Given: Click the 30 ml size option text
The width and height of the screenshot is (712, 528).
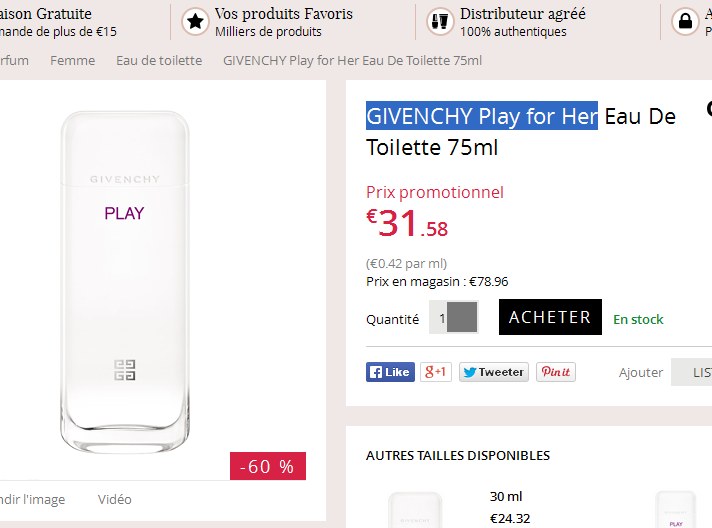Looking at the screenshot, I should click(x=506, y=496).
